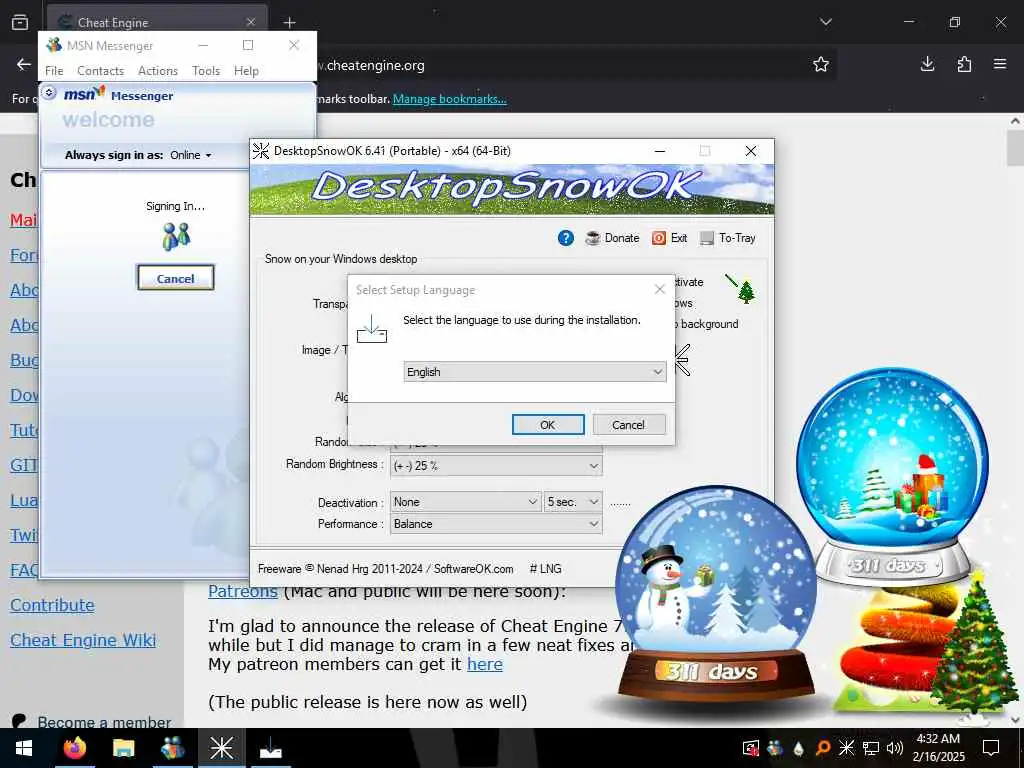1024x768 pixels.
Task: Change MSN sign-in status from Online
Action: [x=191, y=155]
